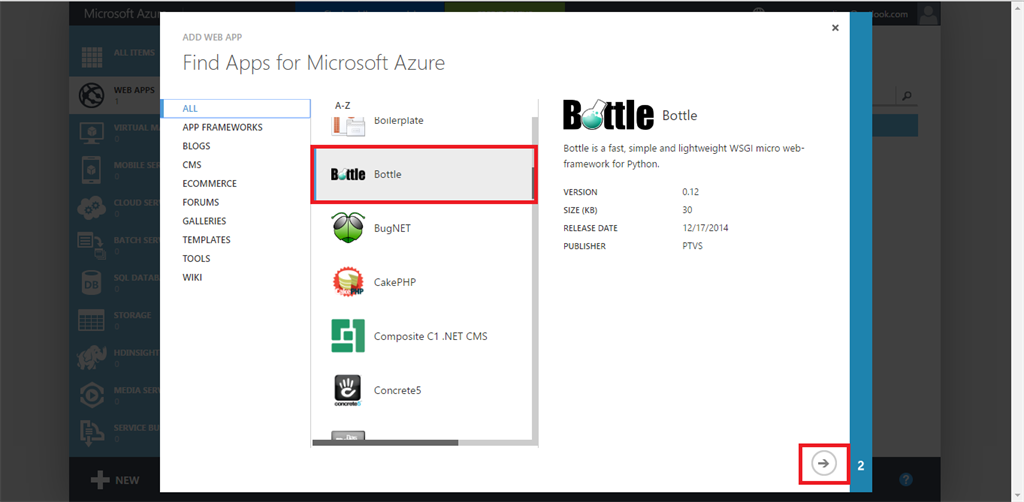Screen dimensions: 1024x502
Task: Click the 12/17/2014 release date
Action: (x=705, y=228)
